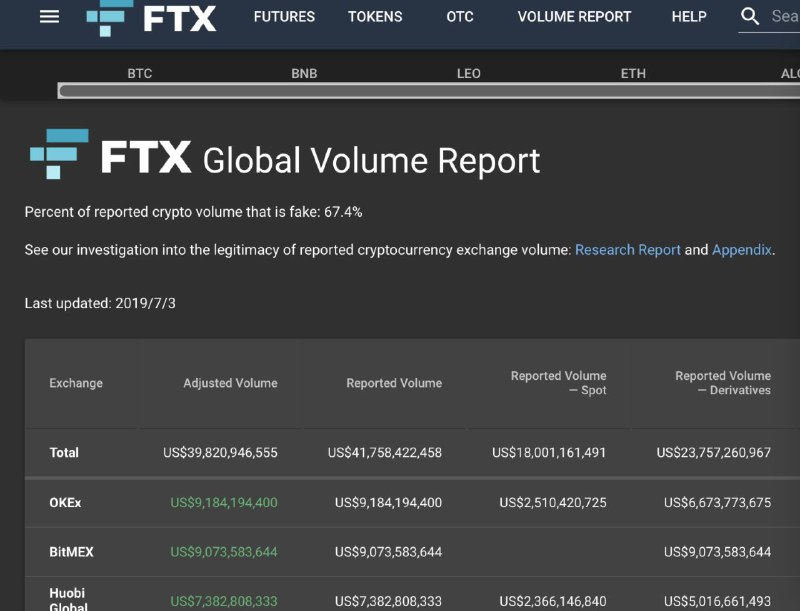The image size is (800, 611).
Task: Click Total reported volume US$41,758,422,458
Action: 385,452
